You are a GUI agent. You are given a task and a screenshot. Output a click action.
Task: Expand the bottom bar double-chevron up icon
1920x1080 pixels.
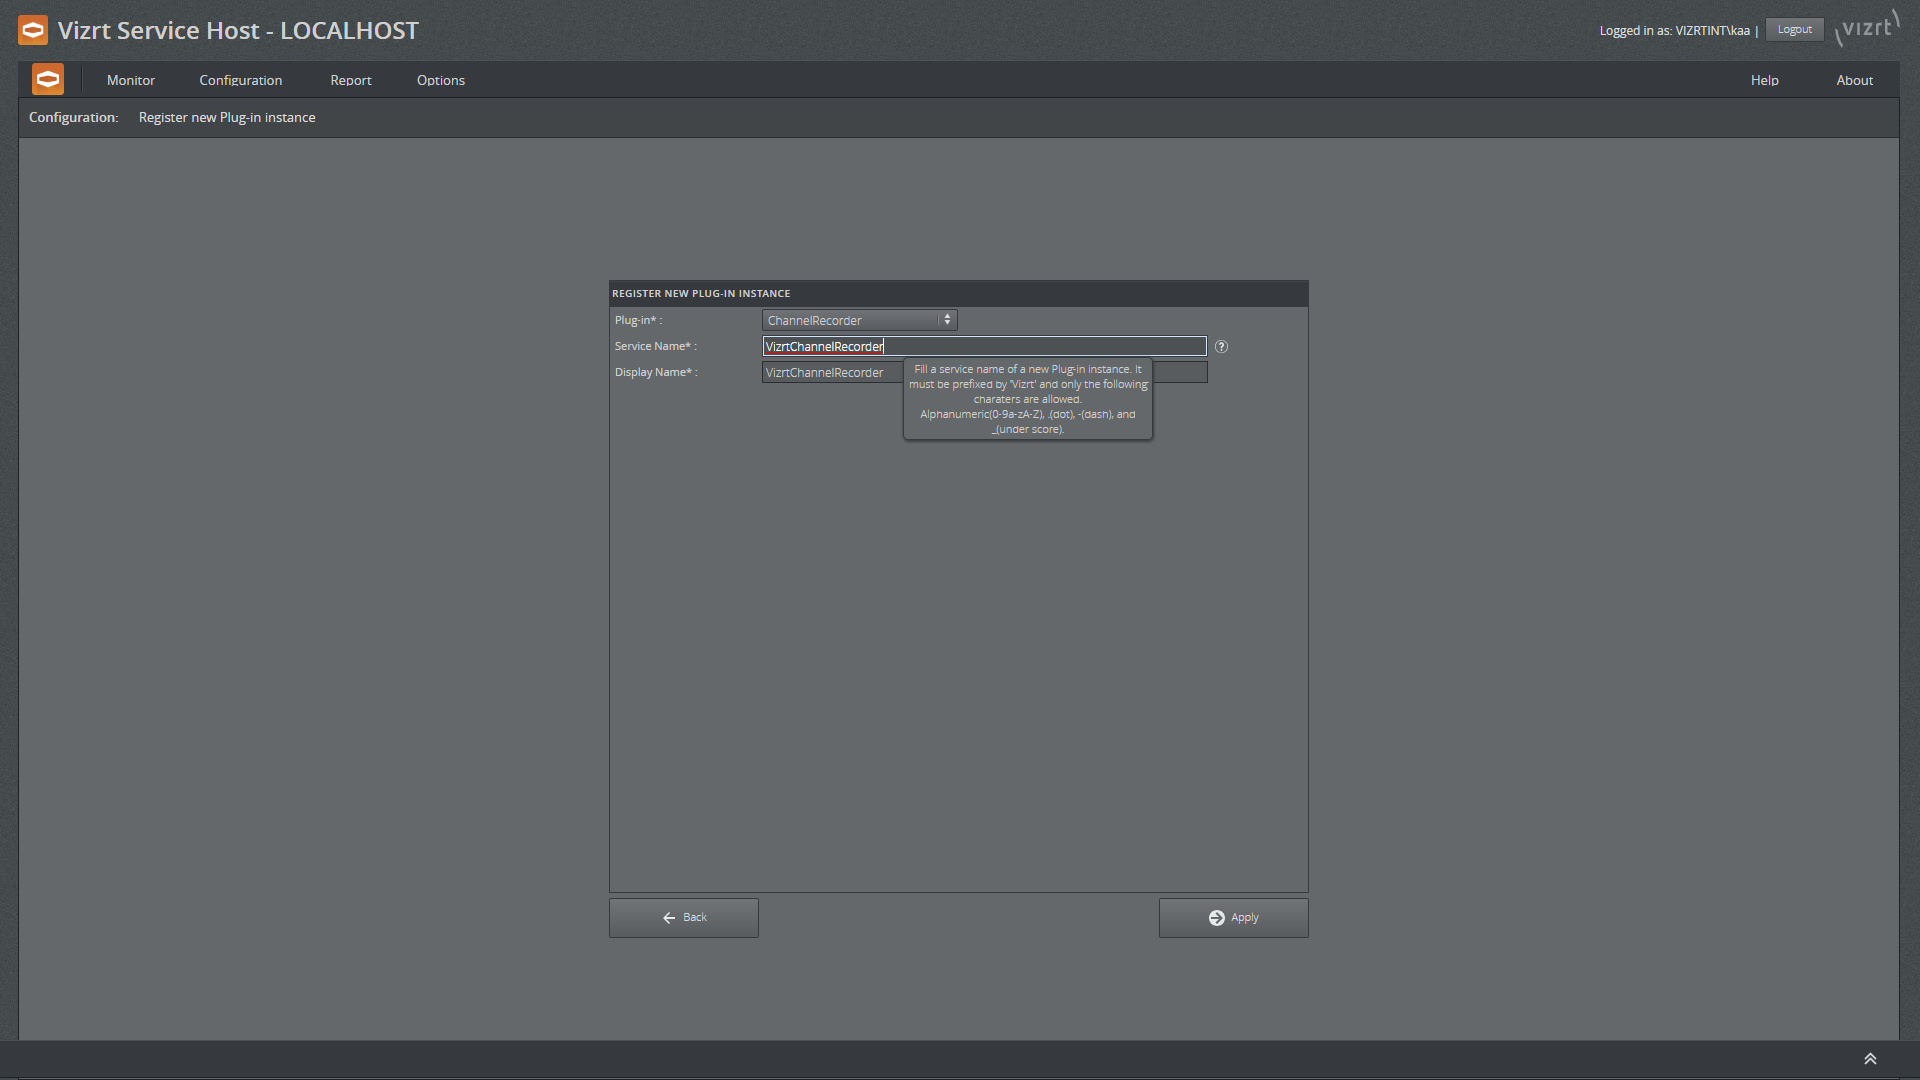pos(1870,1059)
